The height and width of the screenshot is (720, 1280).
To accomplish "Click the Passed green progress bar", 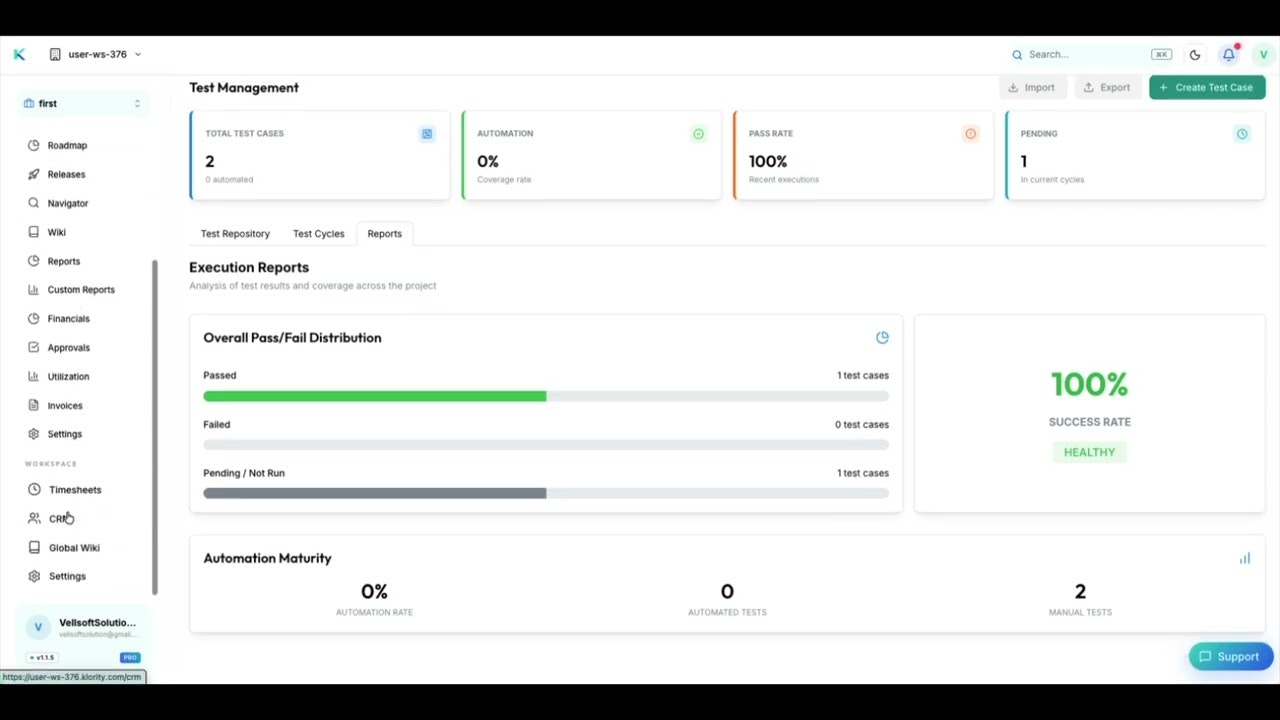I will coord(374,396).
